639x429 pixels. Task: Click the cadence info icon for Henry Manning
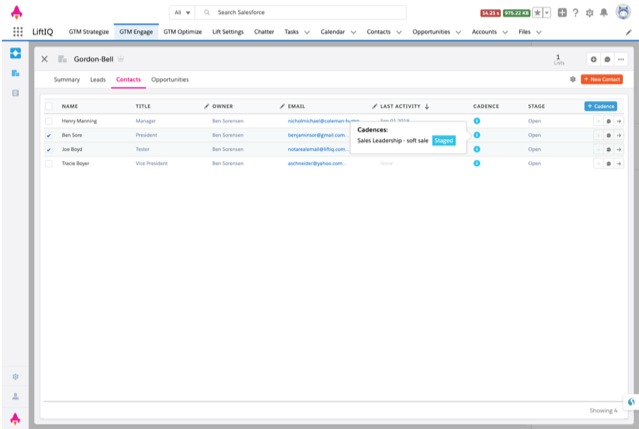pos(476,120)
